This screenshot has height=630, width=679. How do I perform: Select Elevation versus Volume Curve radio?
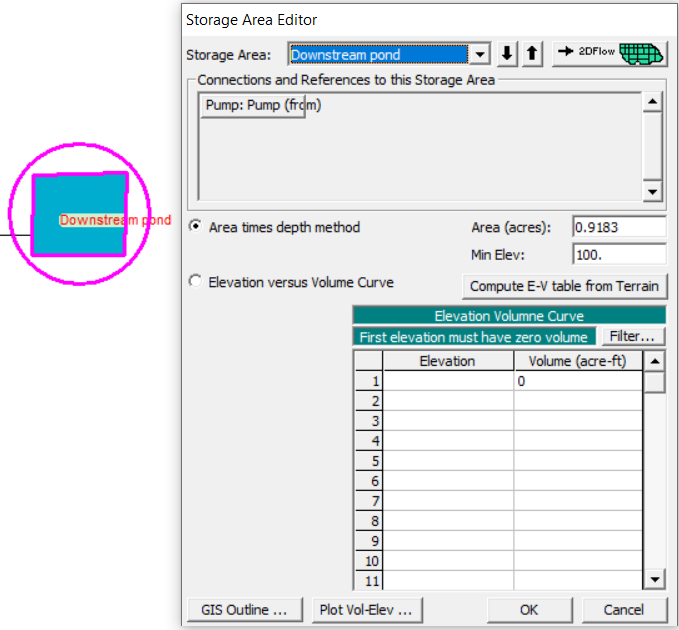click(195, 281)
